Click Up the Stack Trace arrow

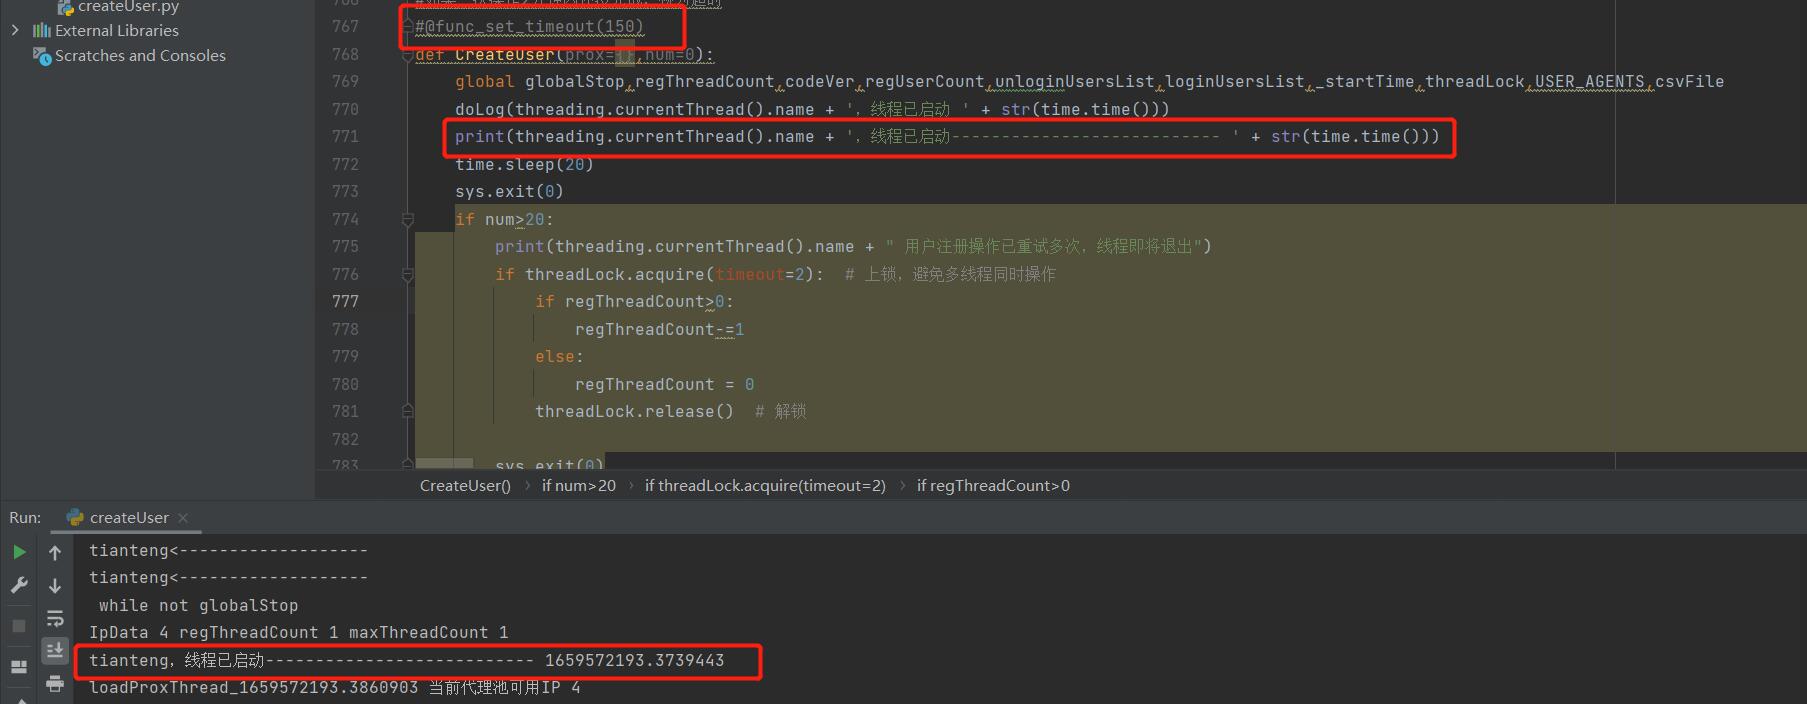coord(55,552)
